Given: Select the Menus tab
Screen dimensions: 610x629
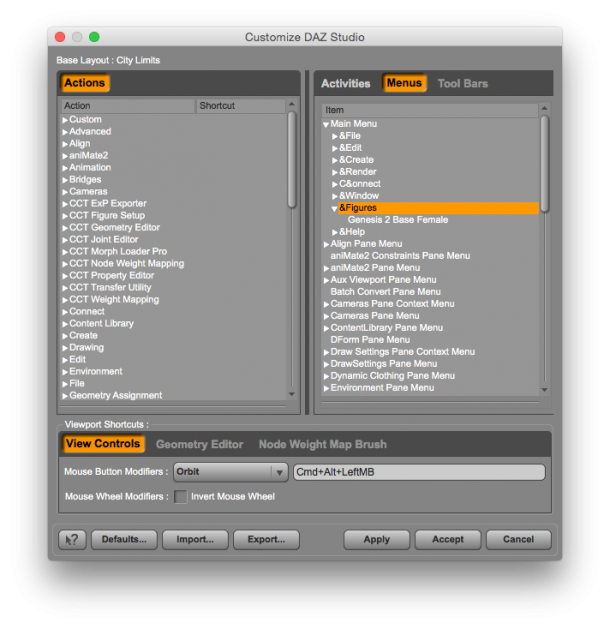Looking at the screenshot, I should tap(404, 83).
